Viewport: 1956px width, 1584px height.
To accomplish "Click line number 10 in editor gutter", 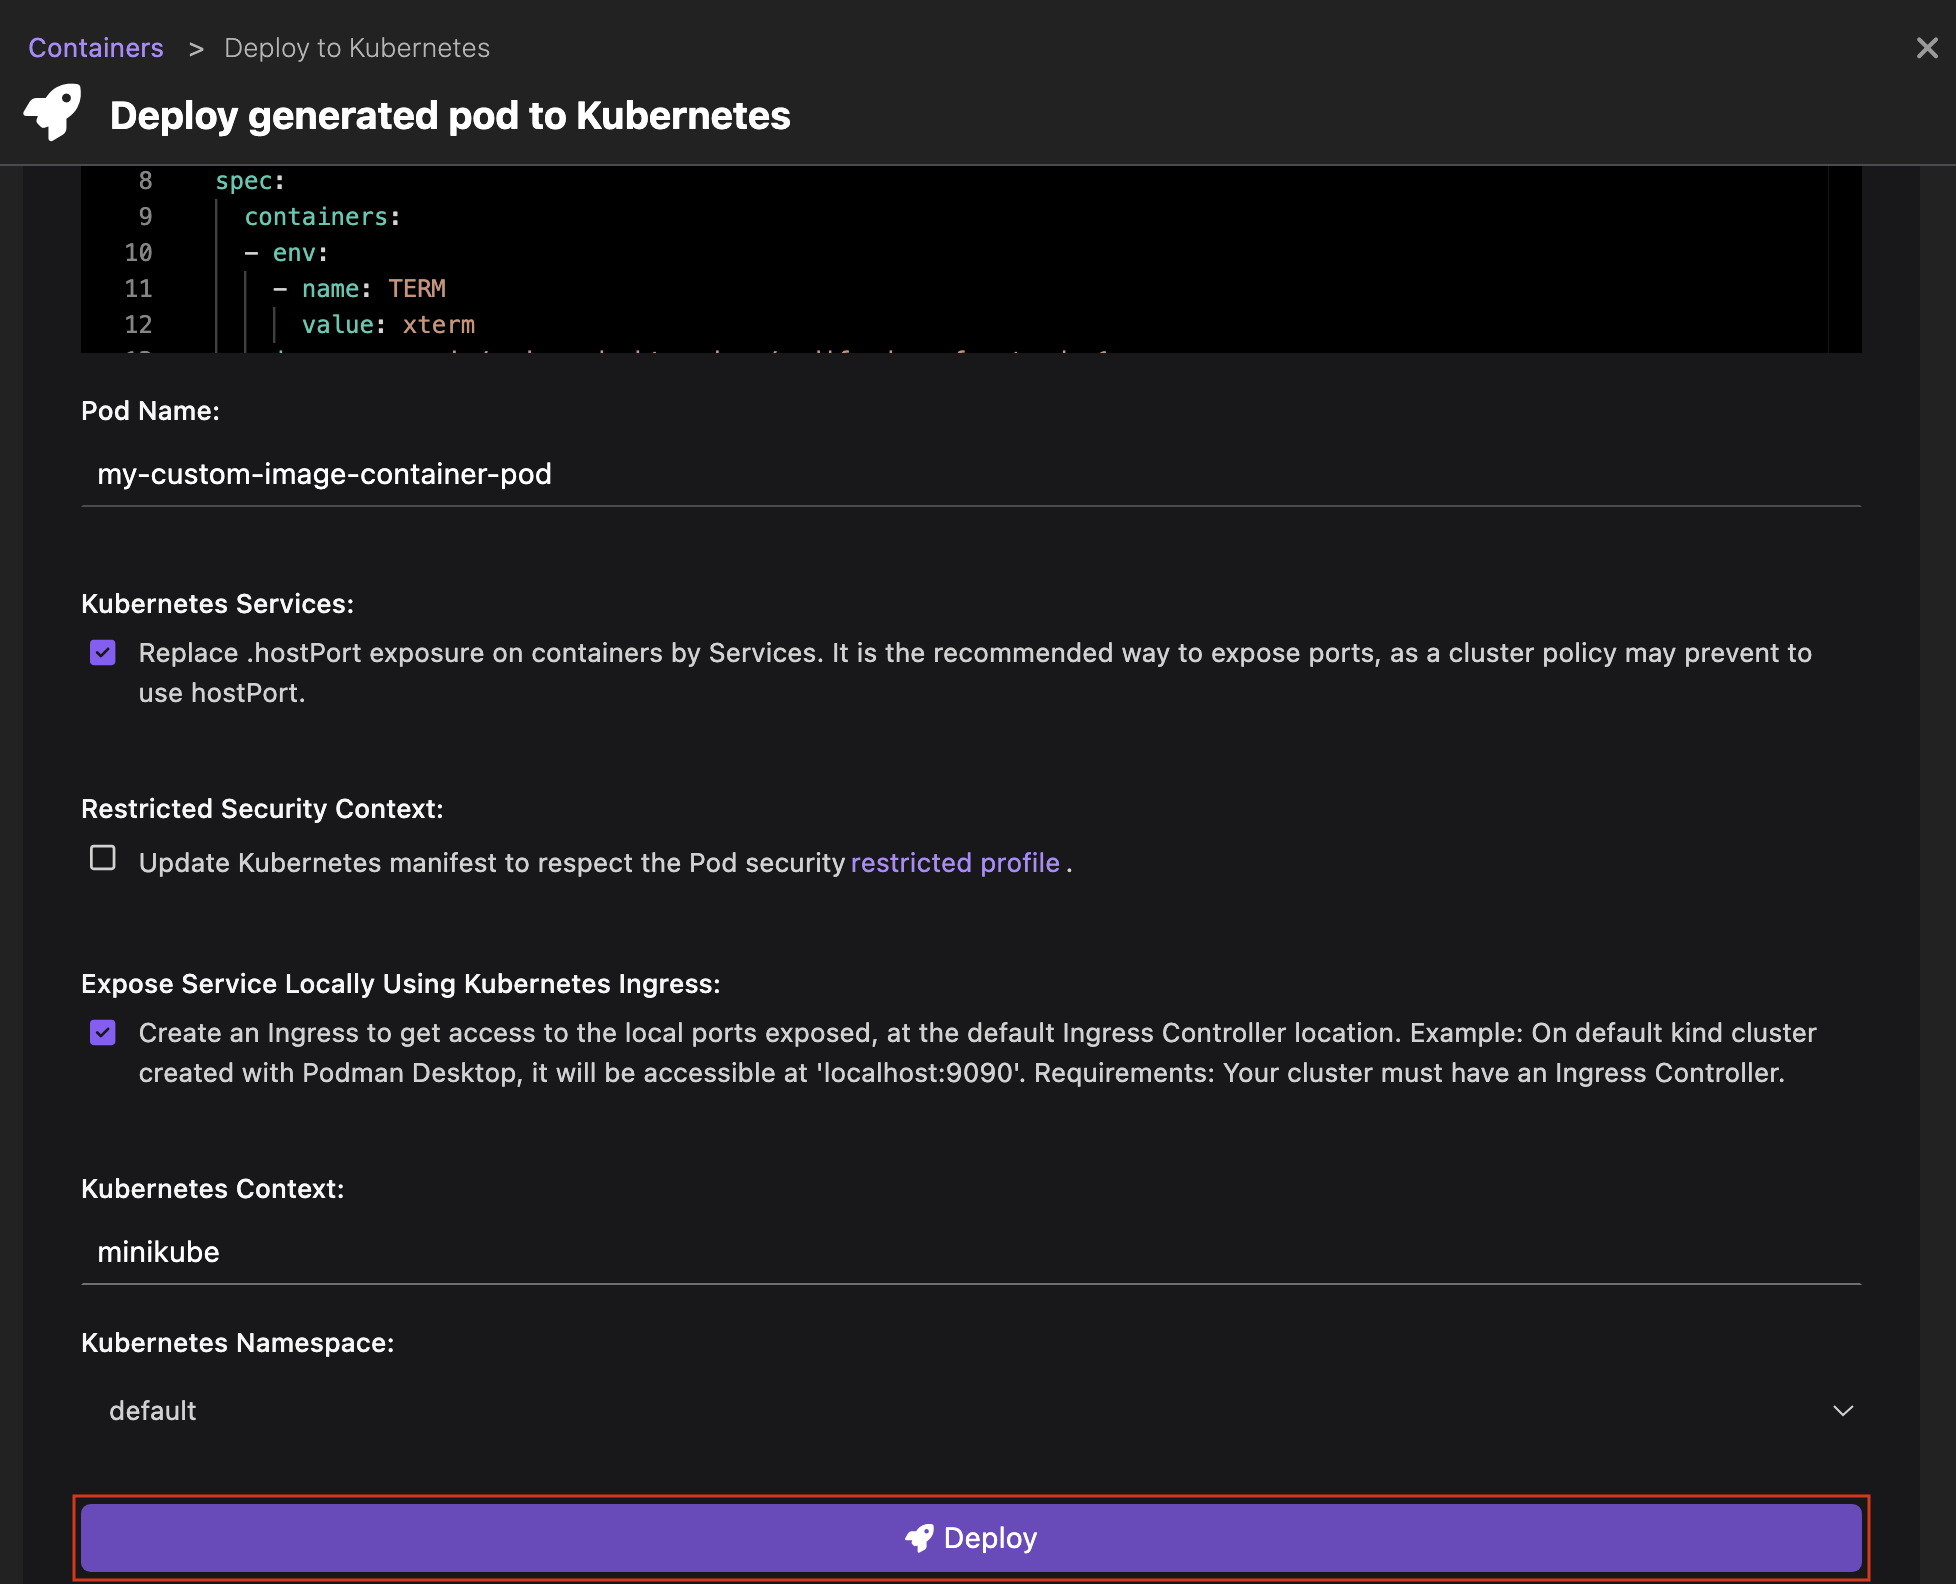I will point(138,253).
